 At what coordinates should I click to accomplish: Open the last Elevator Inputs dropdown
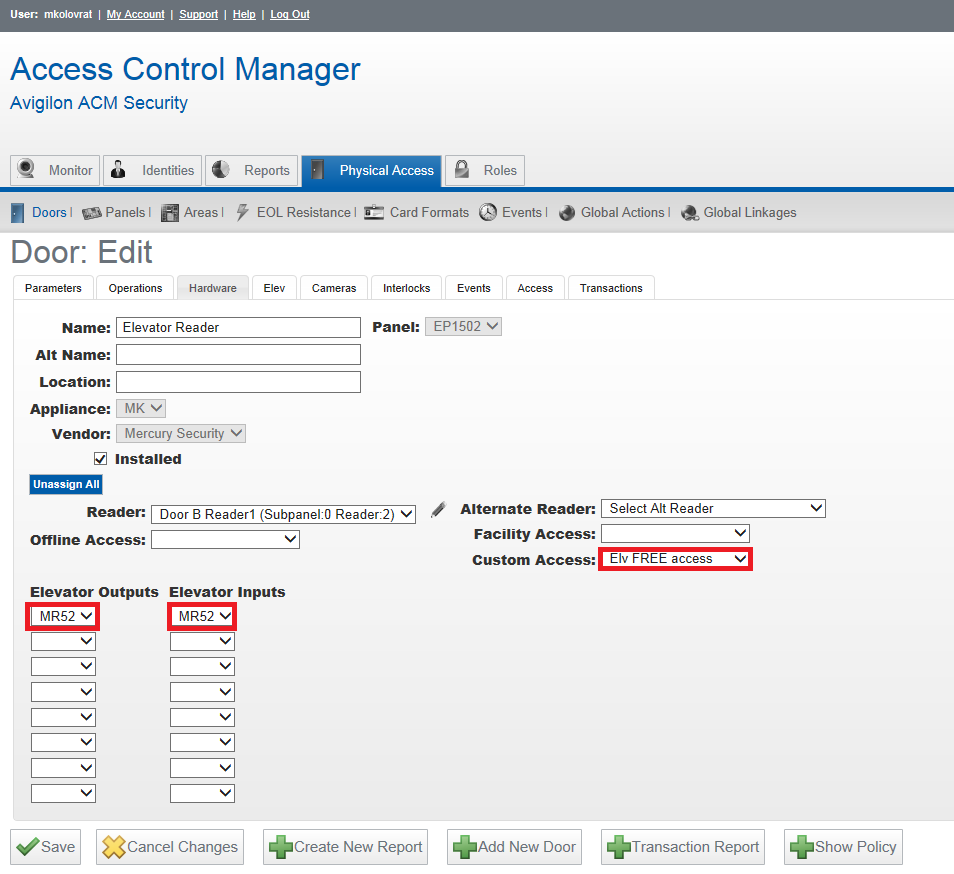[x=202, y=793]
